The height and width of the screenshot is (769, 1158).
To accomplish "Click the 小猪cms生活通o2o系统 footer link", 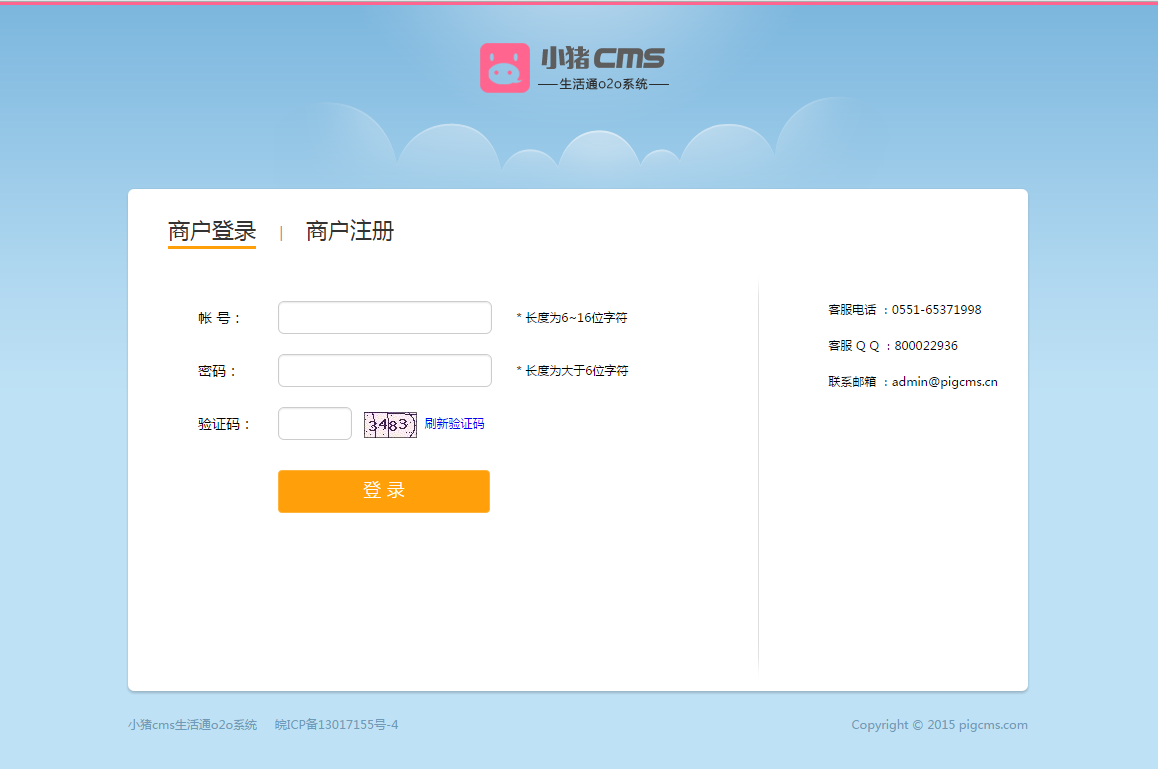I will [x=193, y=724].
